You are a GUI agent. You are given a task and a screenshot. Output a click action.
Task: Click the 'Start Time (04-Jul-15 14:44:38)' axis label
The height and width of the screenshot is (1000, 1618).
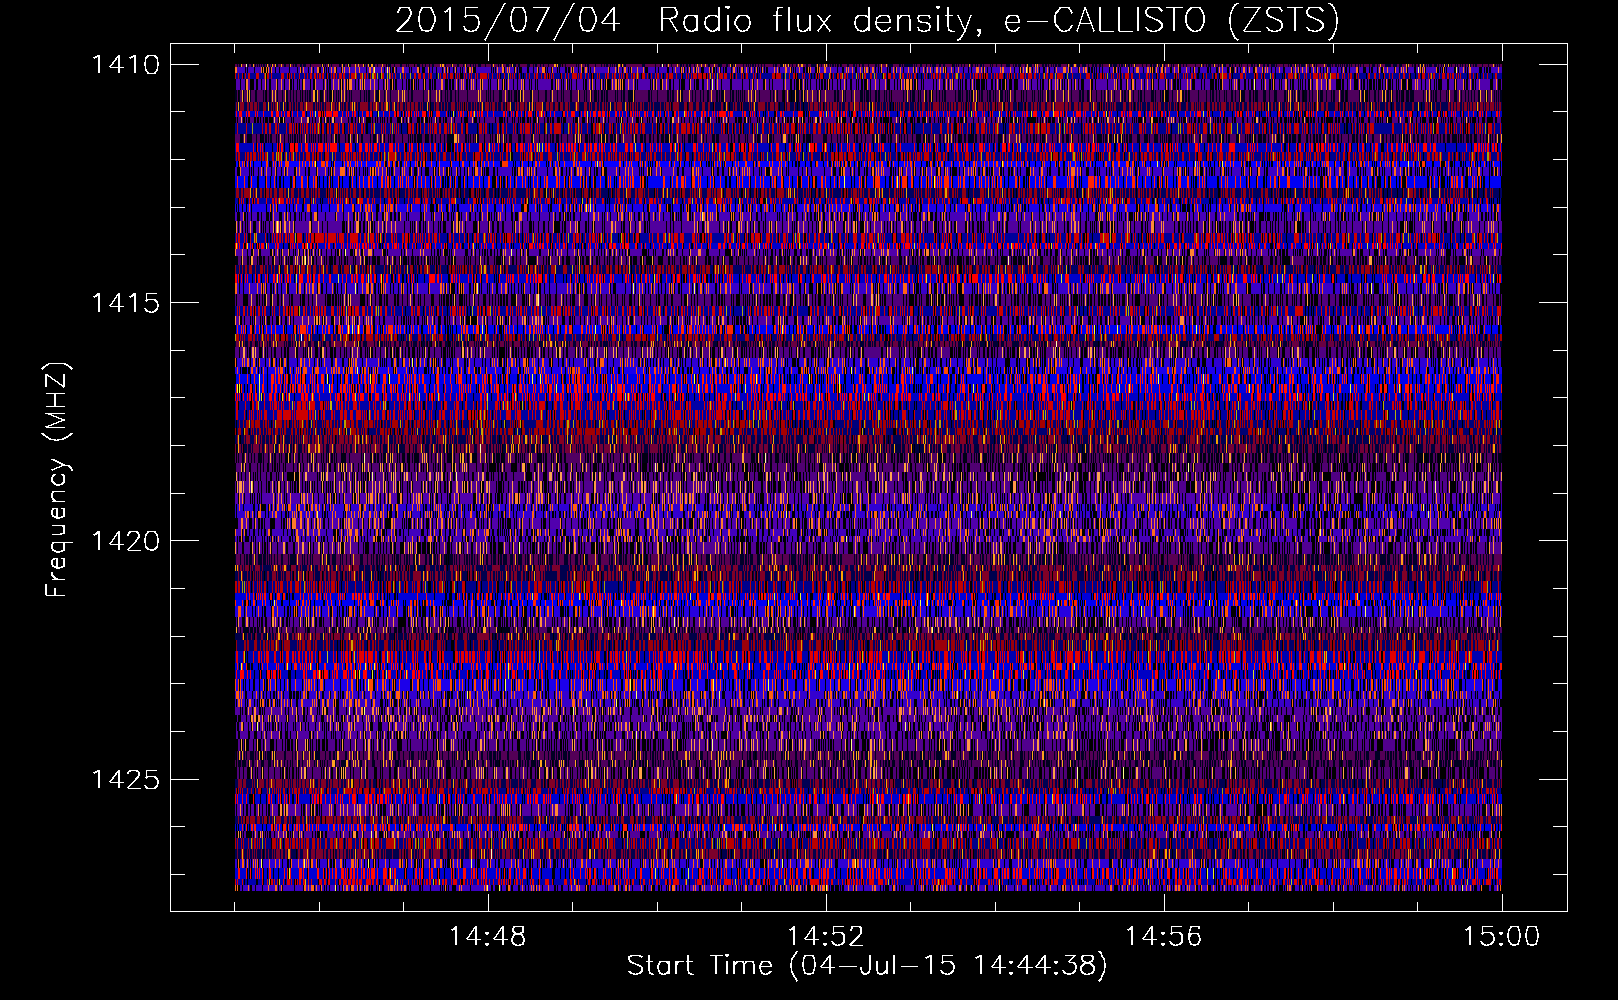point(867,966)
